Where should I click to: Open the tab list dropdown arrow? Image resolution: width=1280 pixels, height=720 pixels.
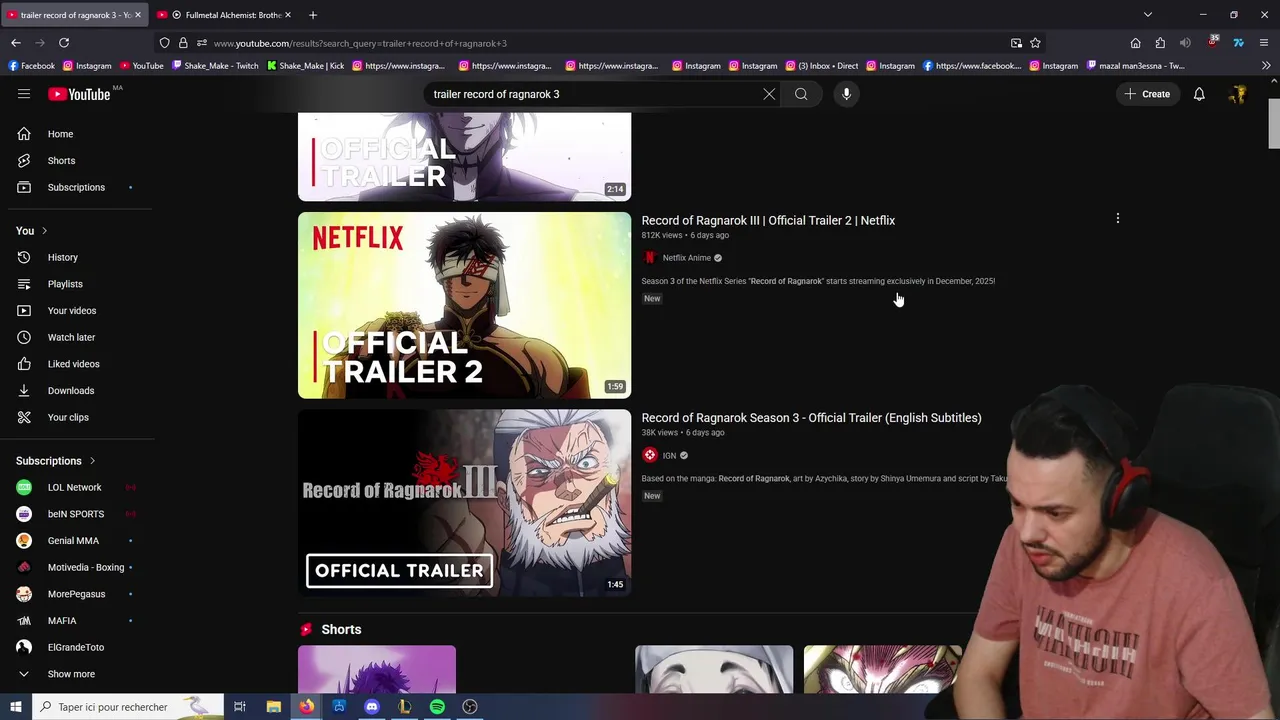click(1148, 15)
